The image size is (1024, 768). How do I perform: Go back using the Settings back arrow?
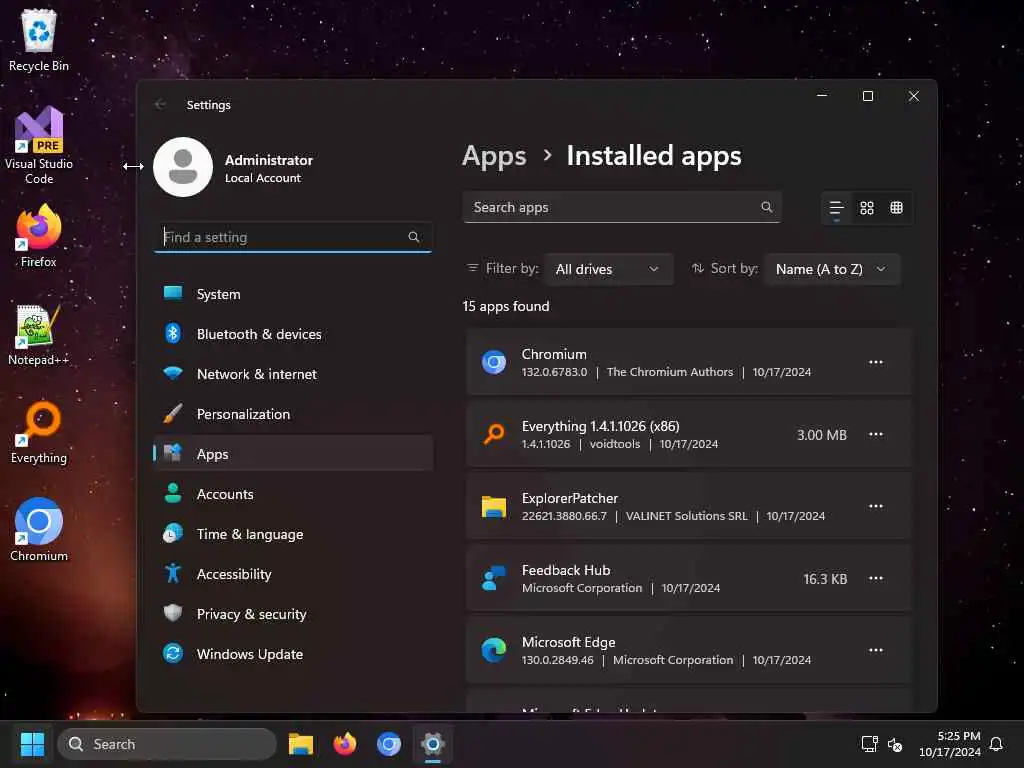point(160,104)
